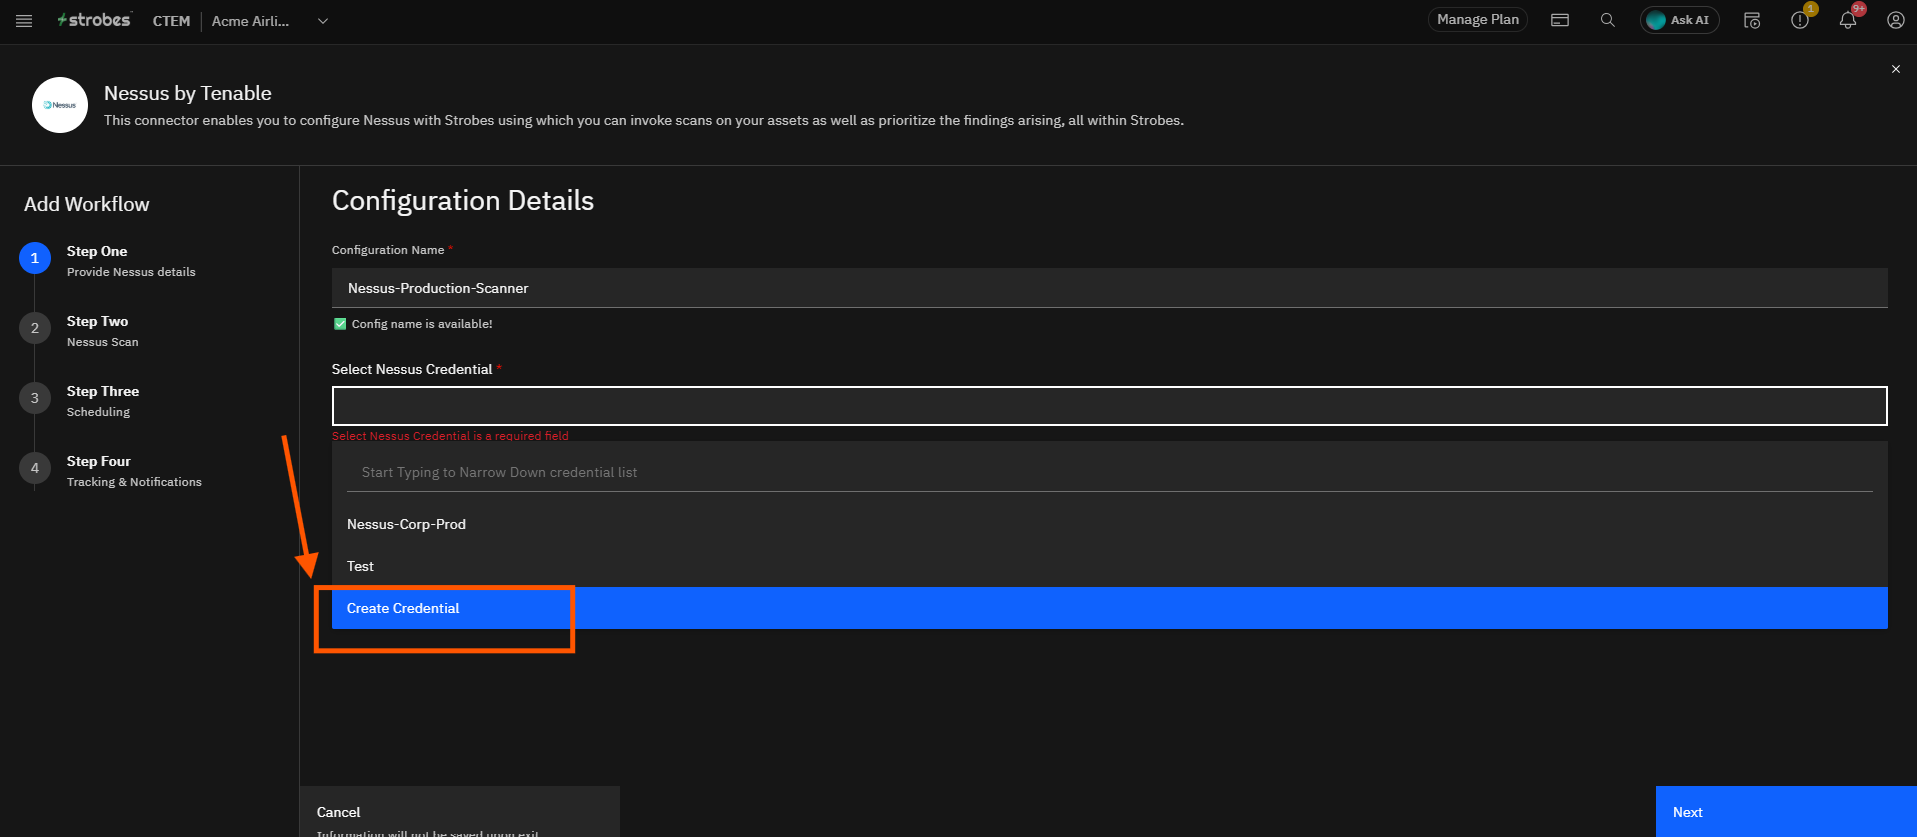The height and width of the screenshot is (837, 1917).
Task: Click the Manage Plan button
Action: point(1477,20)
